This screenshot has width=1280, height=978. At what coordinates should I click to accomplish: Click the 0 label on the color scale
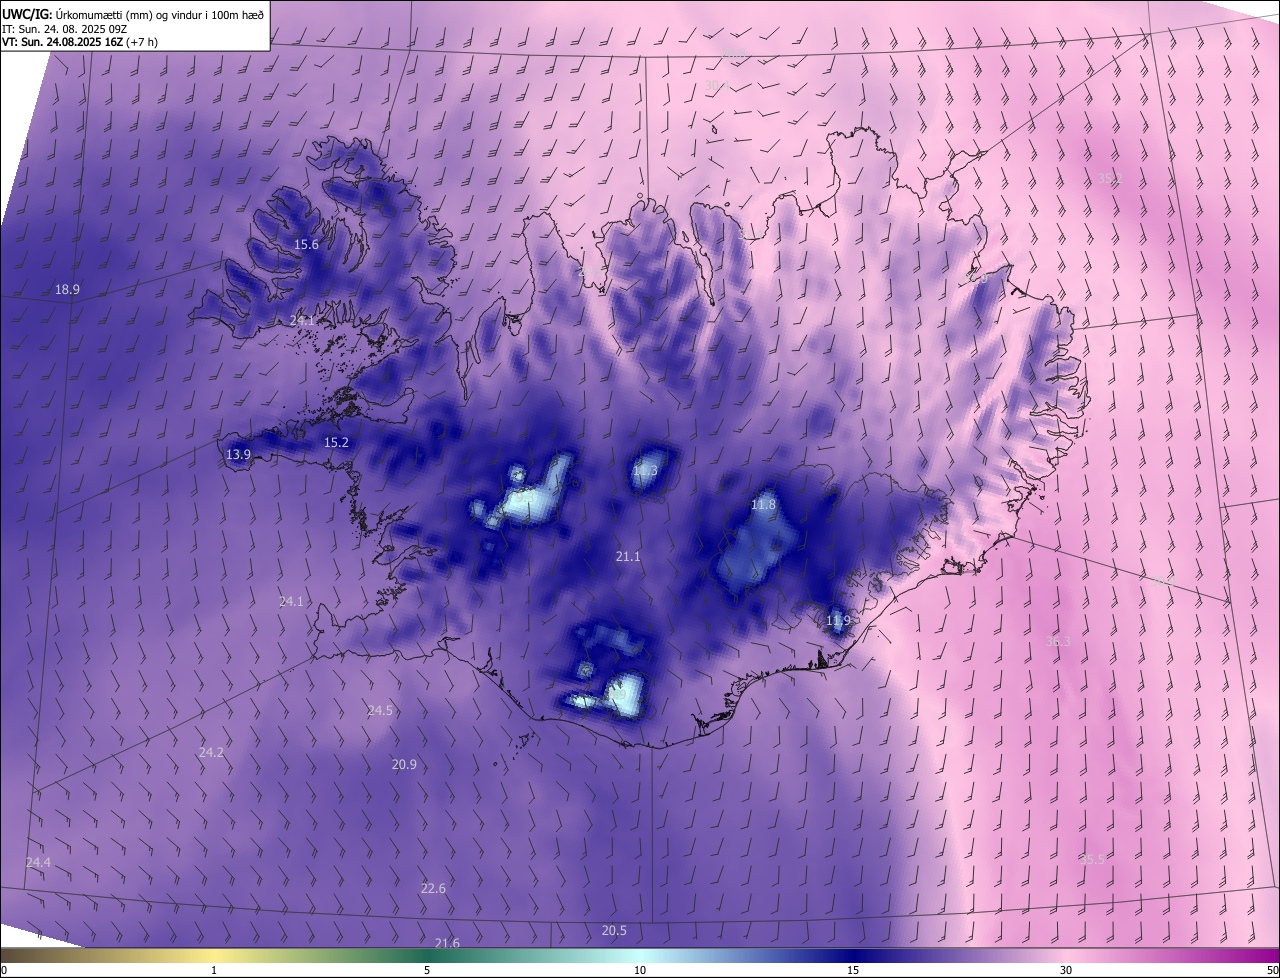(x=4, y=970)
